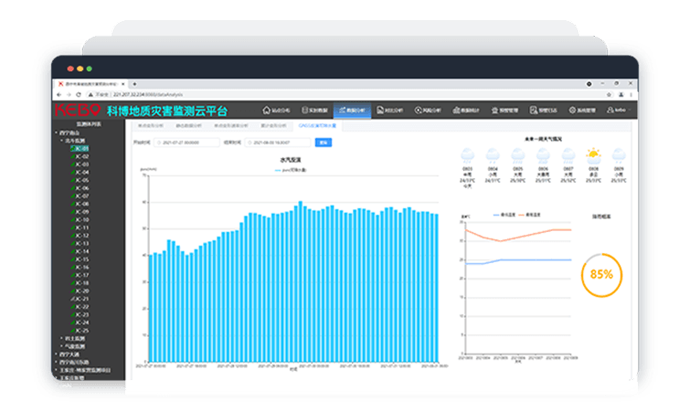Switch to the first analysis sub-tab

(149, 127)
